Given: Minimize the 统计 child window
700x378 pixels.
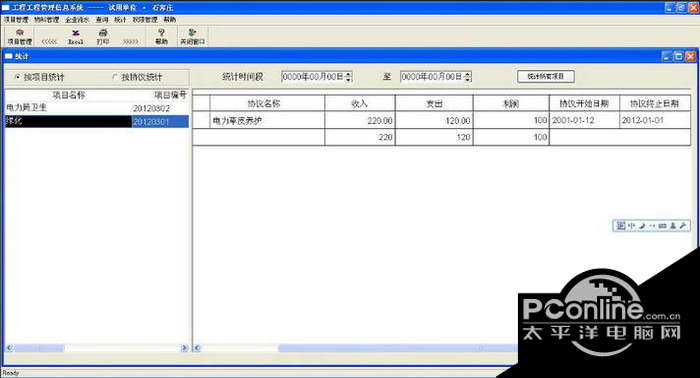Looking at the screenshot, I should (667, 56).
